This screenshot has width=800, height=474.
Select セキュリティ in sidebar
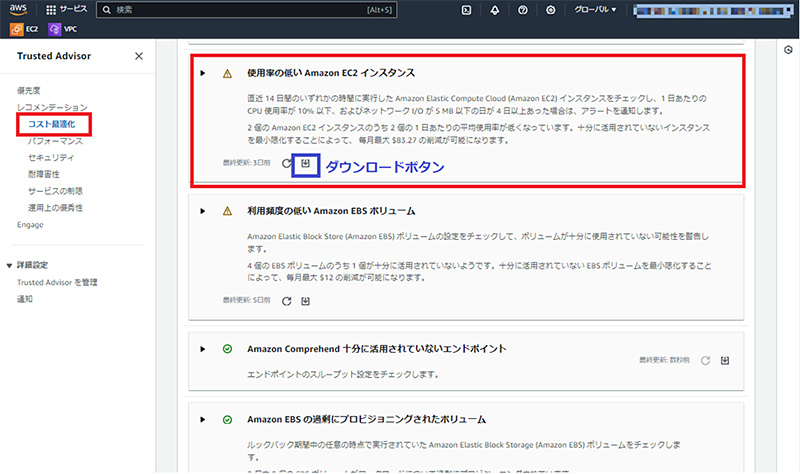tap(51, 157)
